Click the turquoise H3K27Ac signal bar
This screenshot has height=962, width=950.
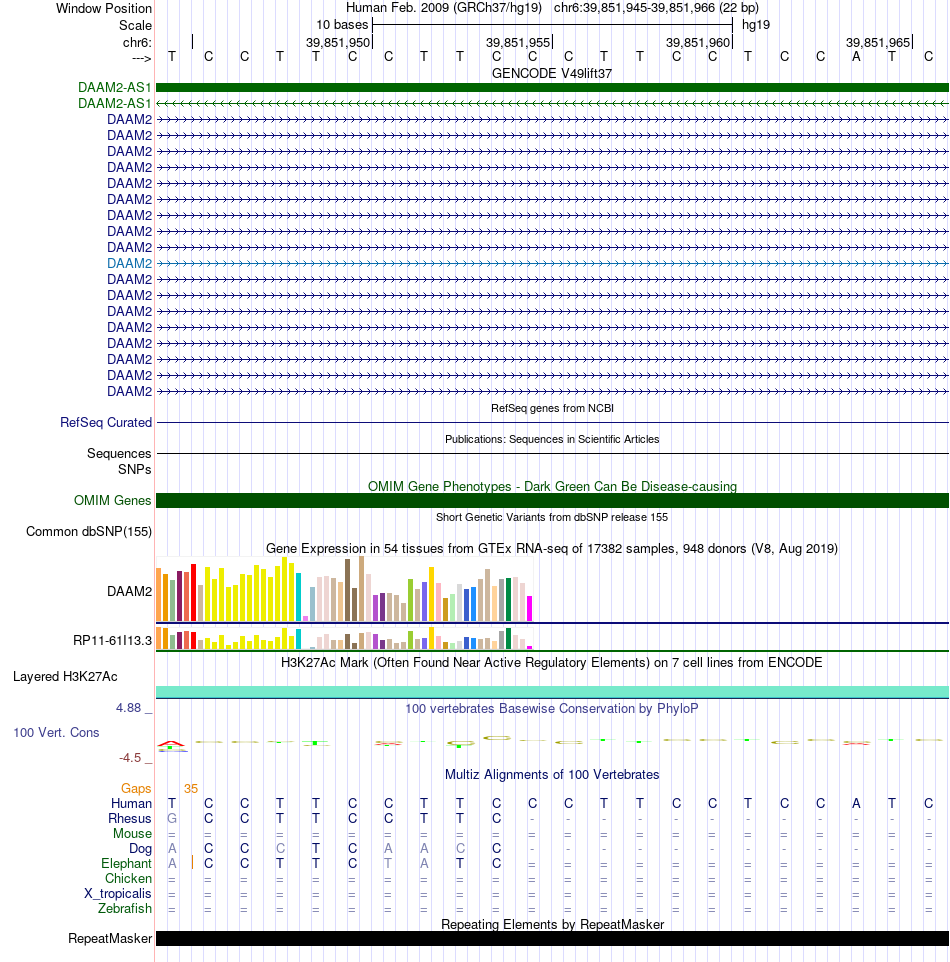552,692
